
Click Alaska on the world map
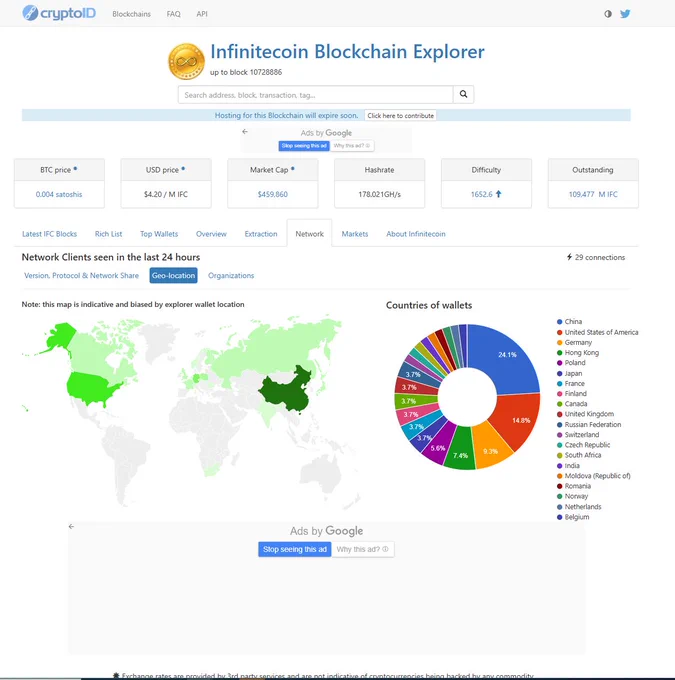[61, 335]
